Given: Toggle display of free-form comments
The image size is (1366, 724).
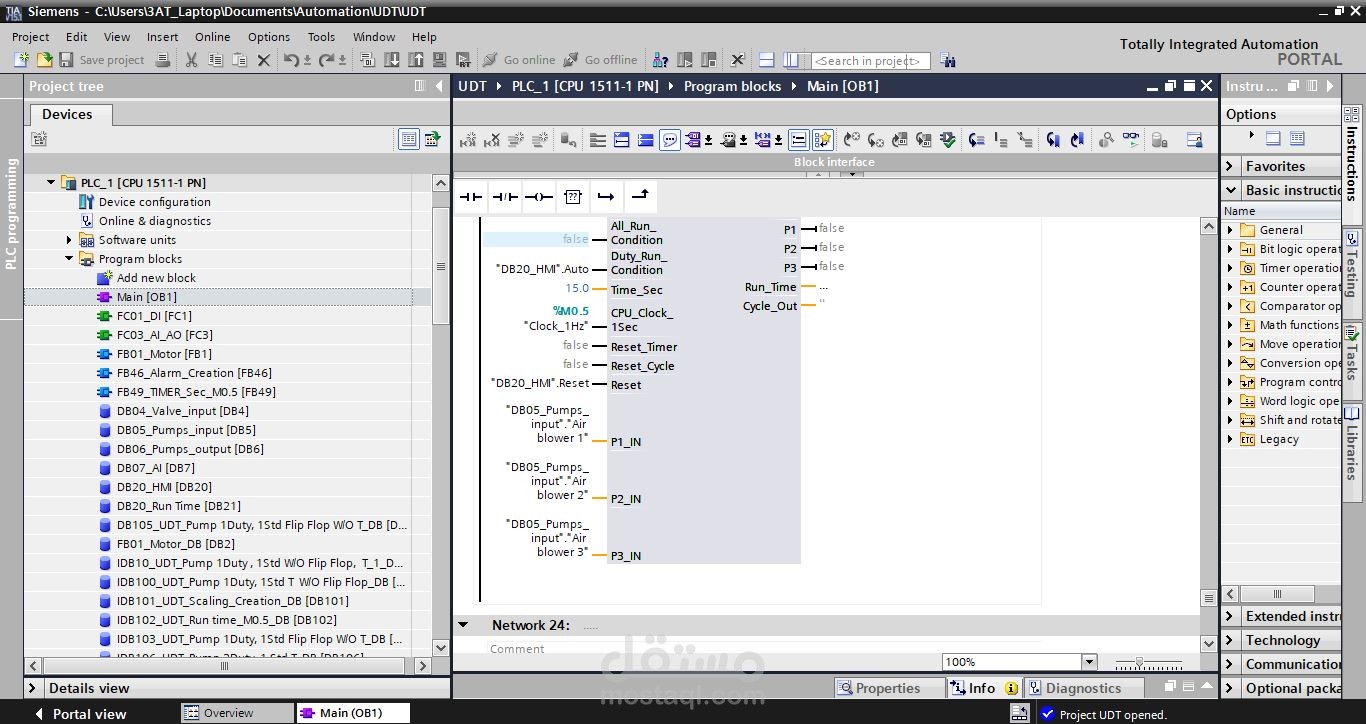Looking at the screenshot, I should pos(670,140).
